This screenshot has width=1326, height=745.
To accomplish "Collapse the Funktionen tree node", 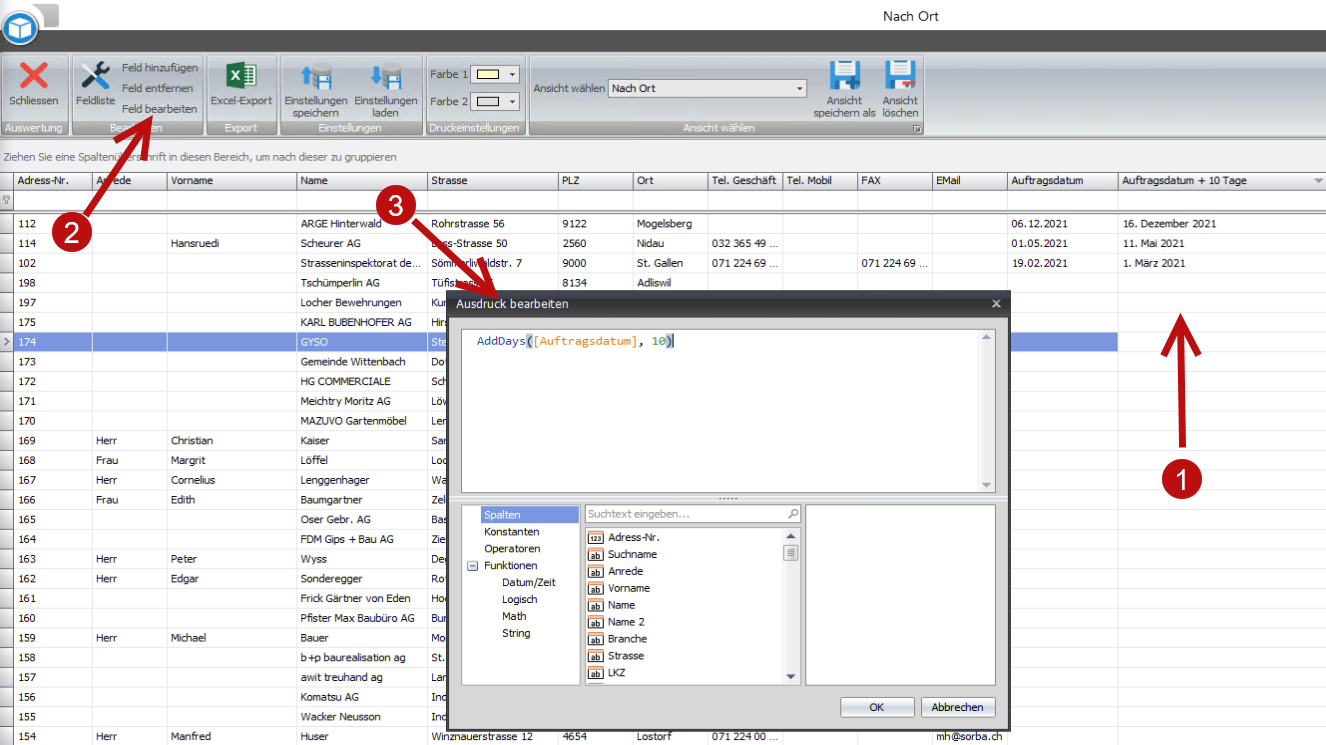I will pos(472,566).
